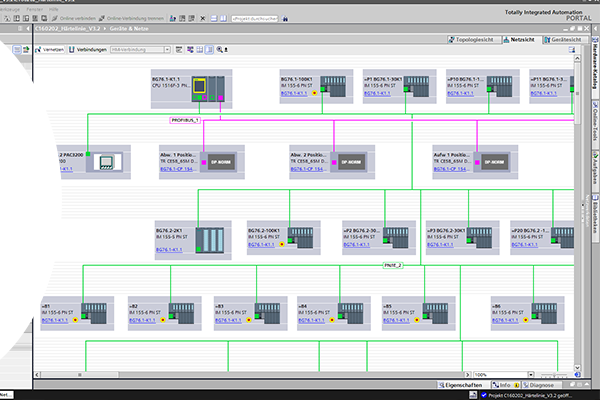
Task: Click the Vernetzen network icon
Action: (x=50, y=48)
